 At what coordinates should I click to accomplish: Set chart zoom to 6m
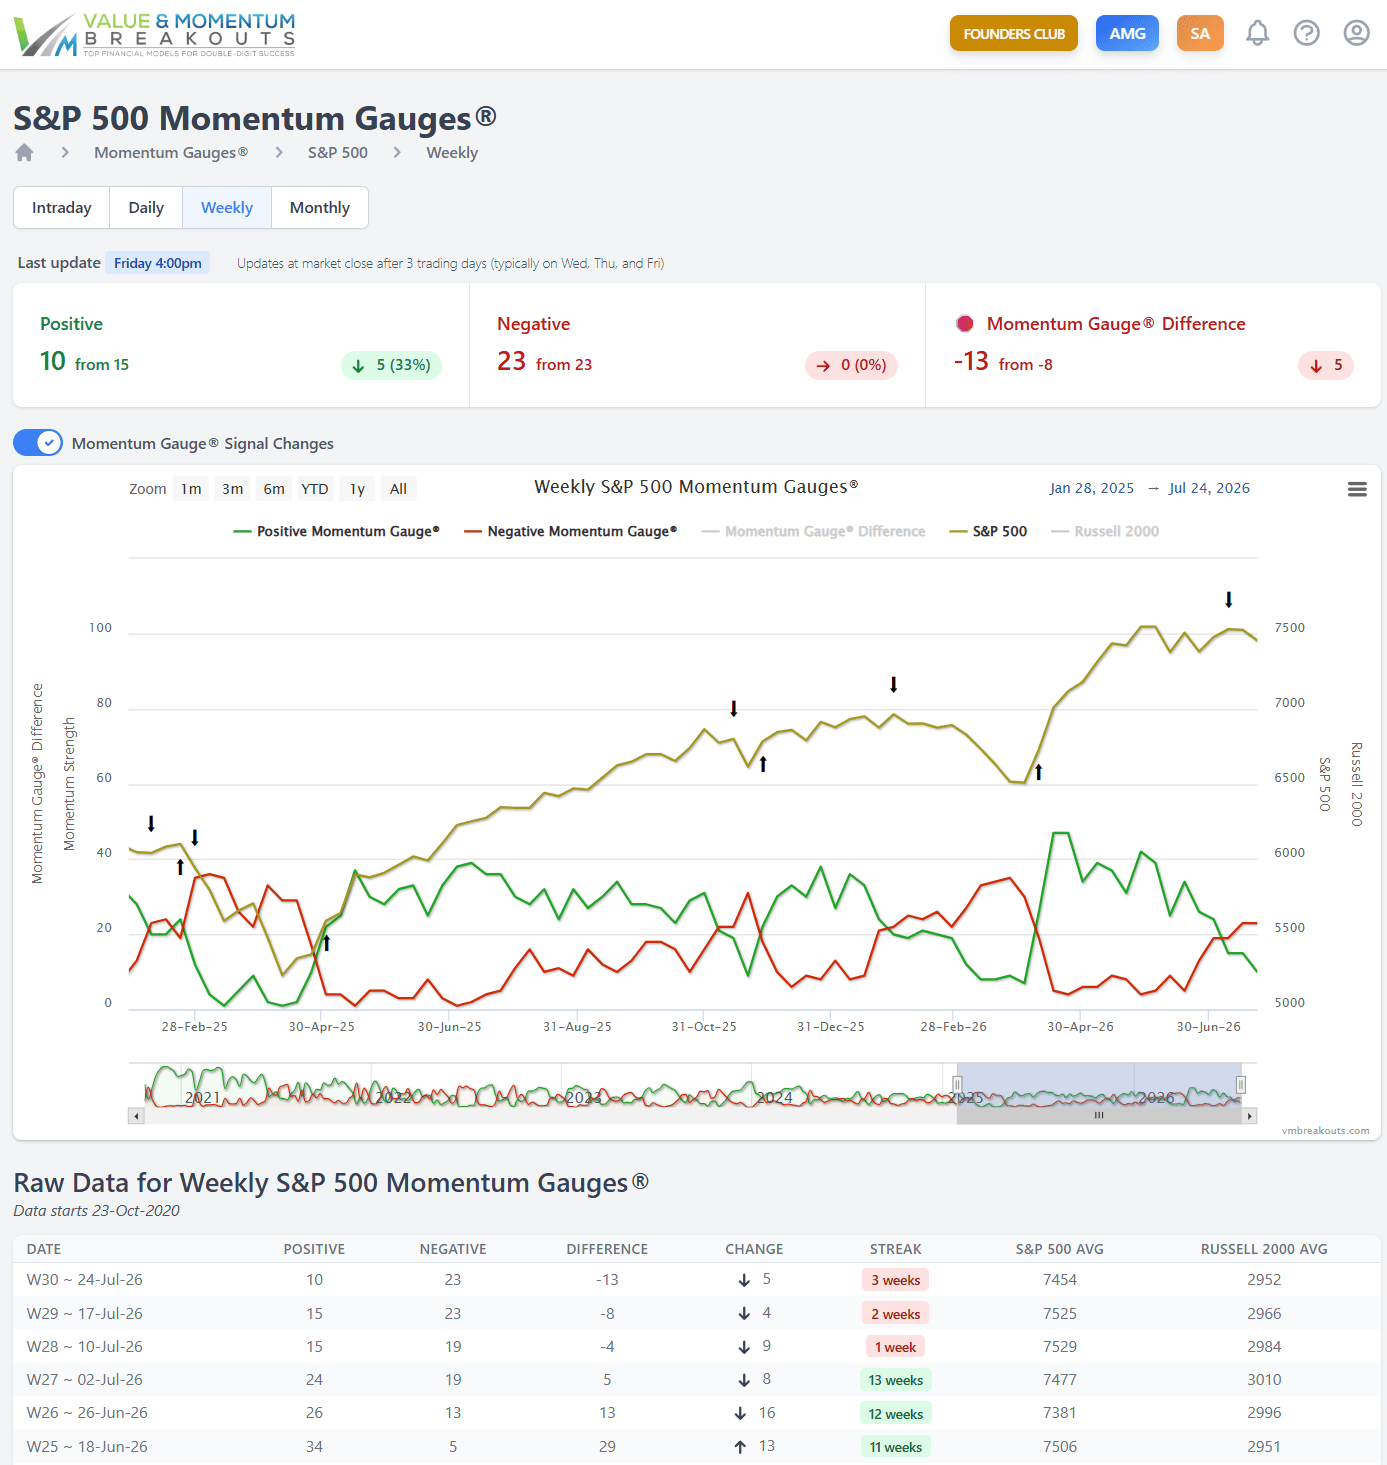tap(274, 489)
